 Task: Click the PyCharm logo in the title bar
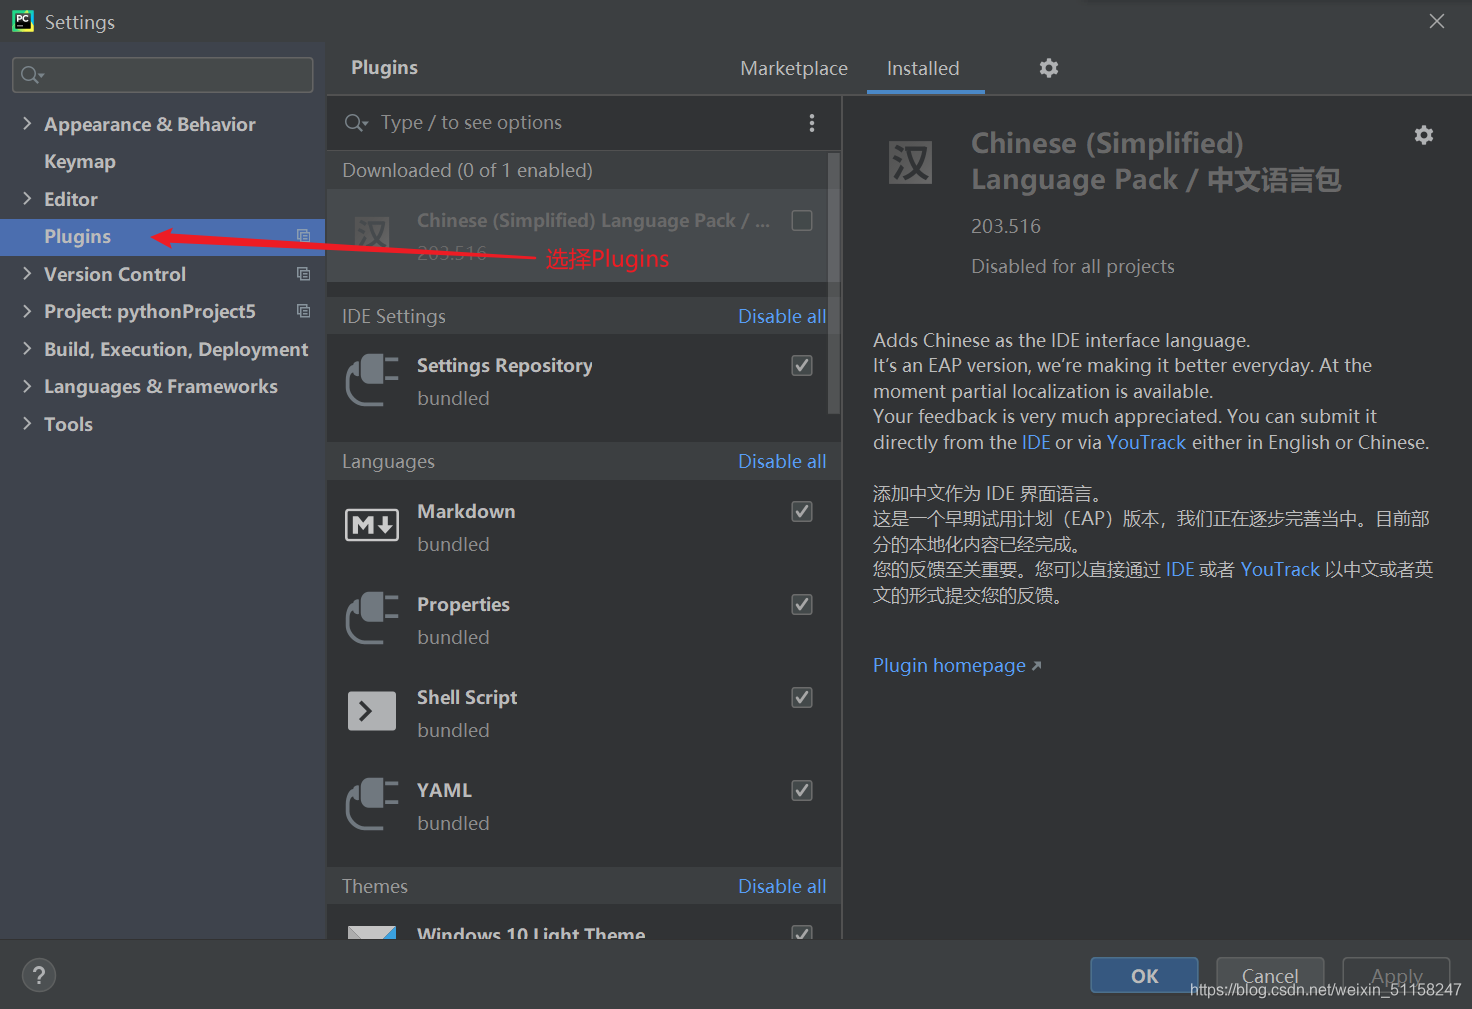[23, 21]
